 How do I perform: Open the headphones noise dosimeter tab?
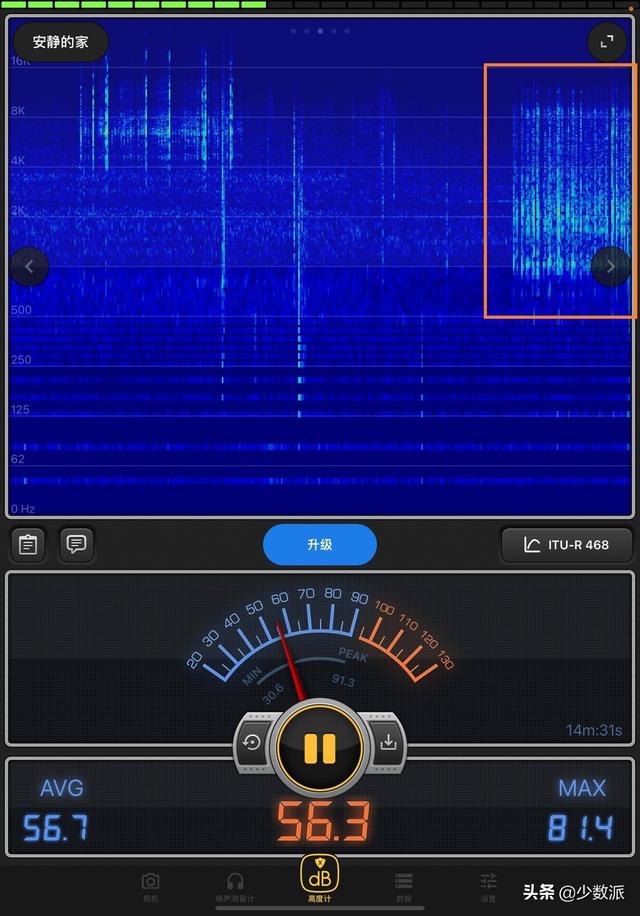235,885
